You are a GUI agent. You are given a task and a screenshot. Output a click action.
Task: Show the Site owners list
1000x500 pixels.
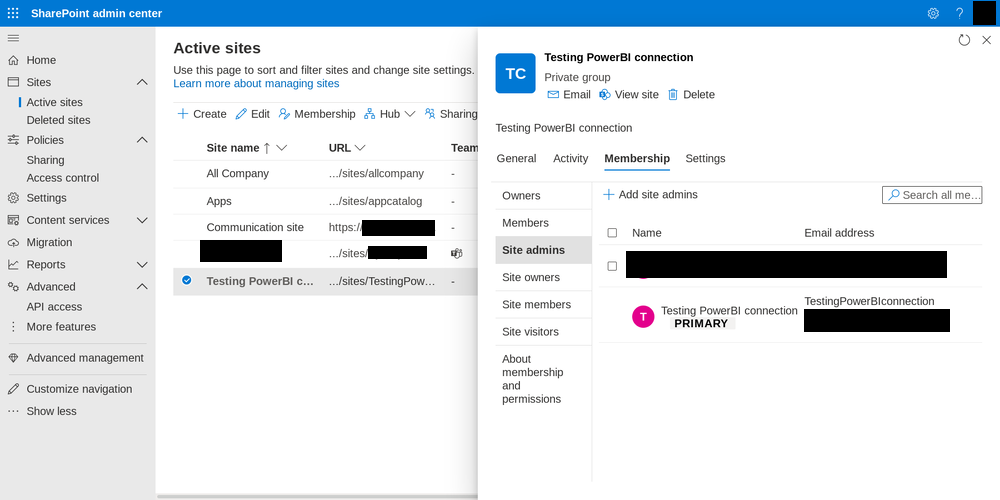tap(543, 277)
